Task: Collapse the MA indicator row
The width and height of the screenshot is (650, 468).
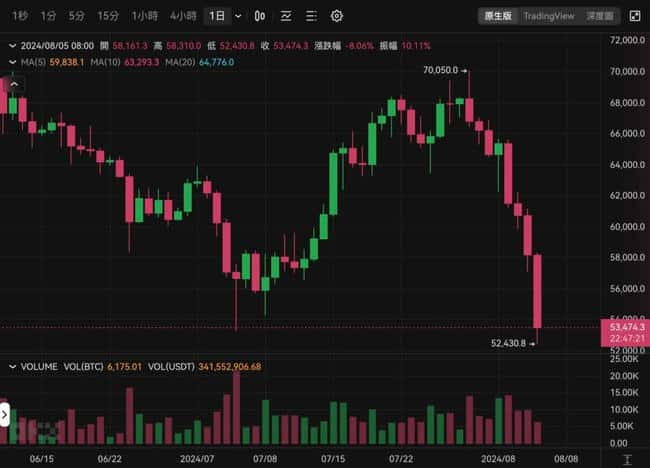Action: [12, 62]
